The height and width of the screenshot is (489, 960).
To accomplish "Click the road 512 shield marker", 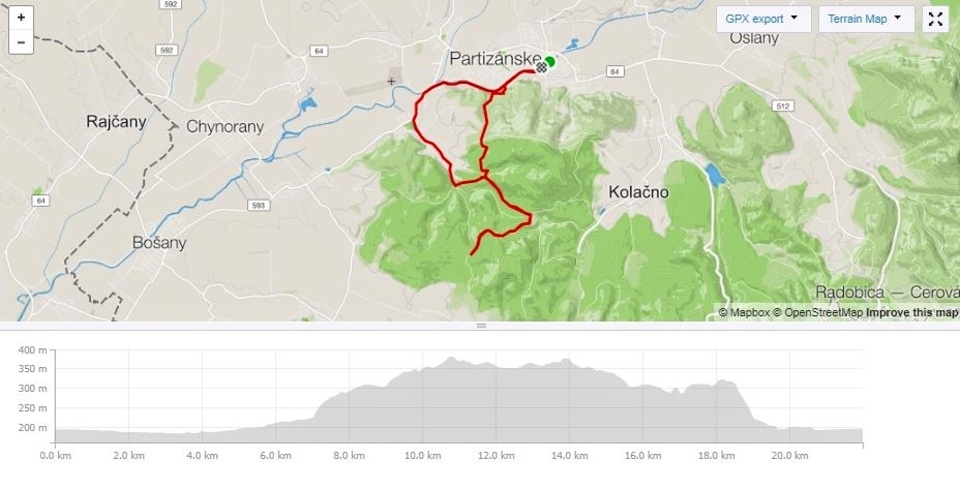I will click(782, 106).
